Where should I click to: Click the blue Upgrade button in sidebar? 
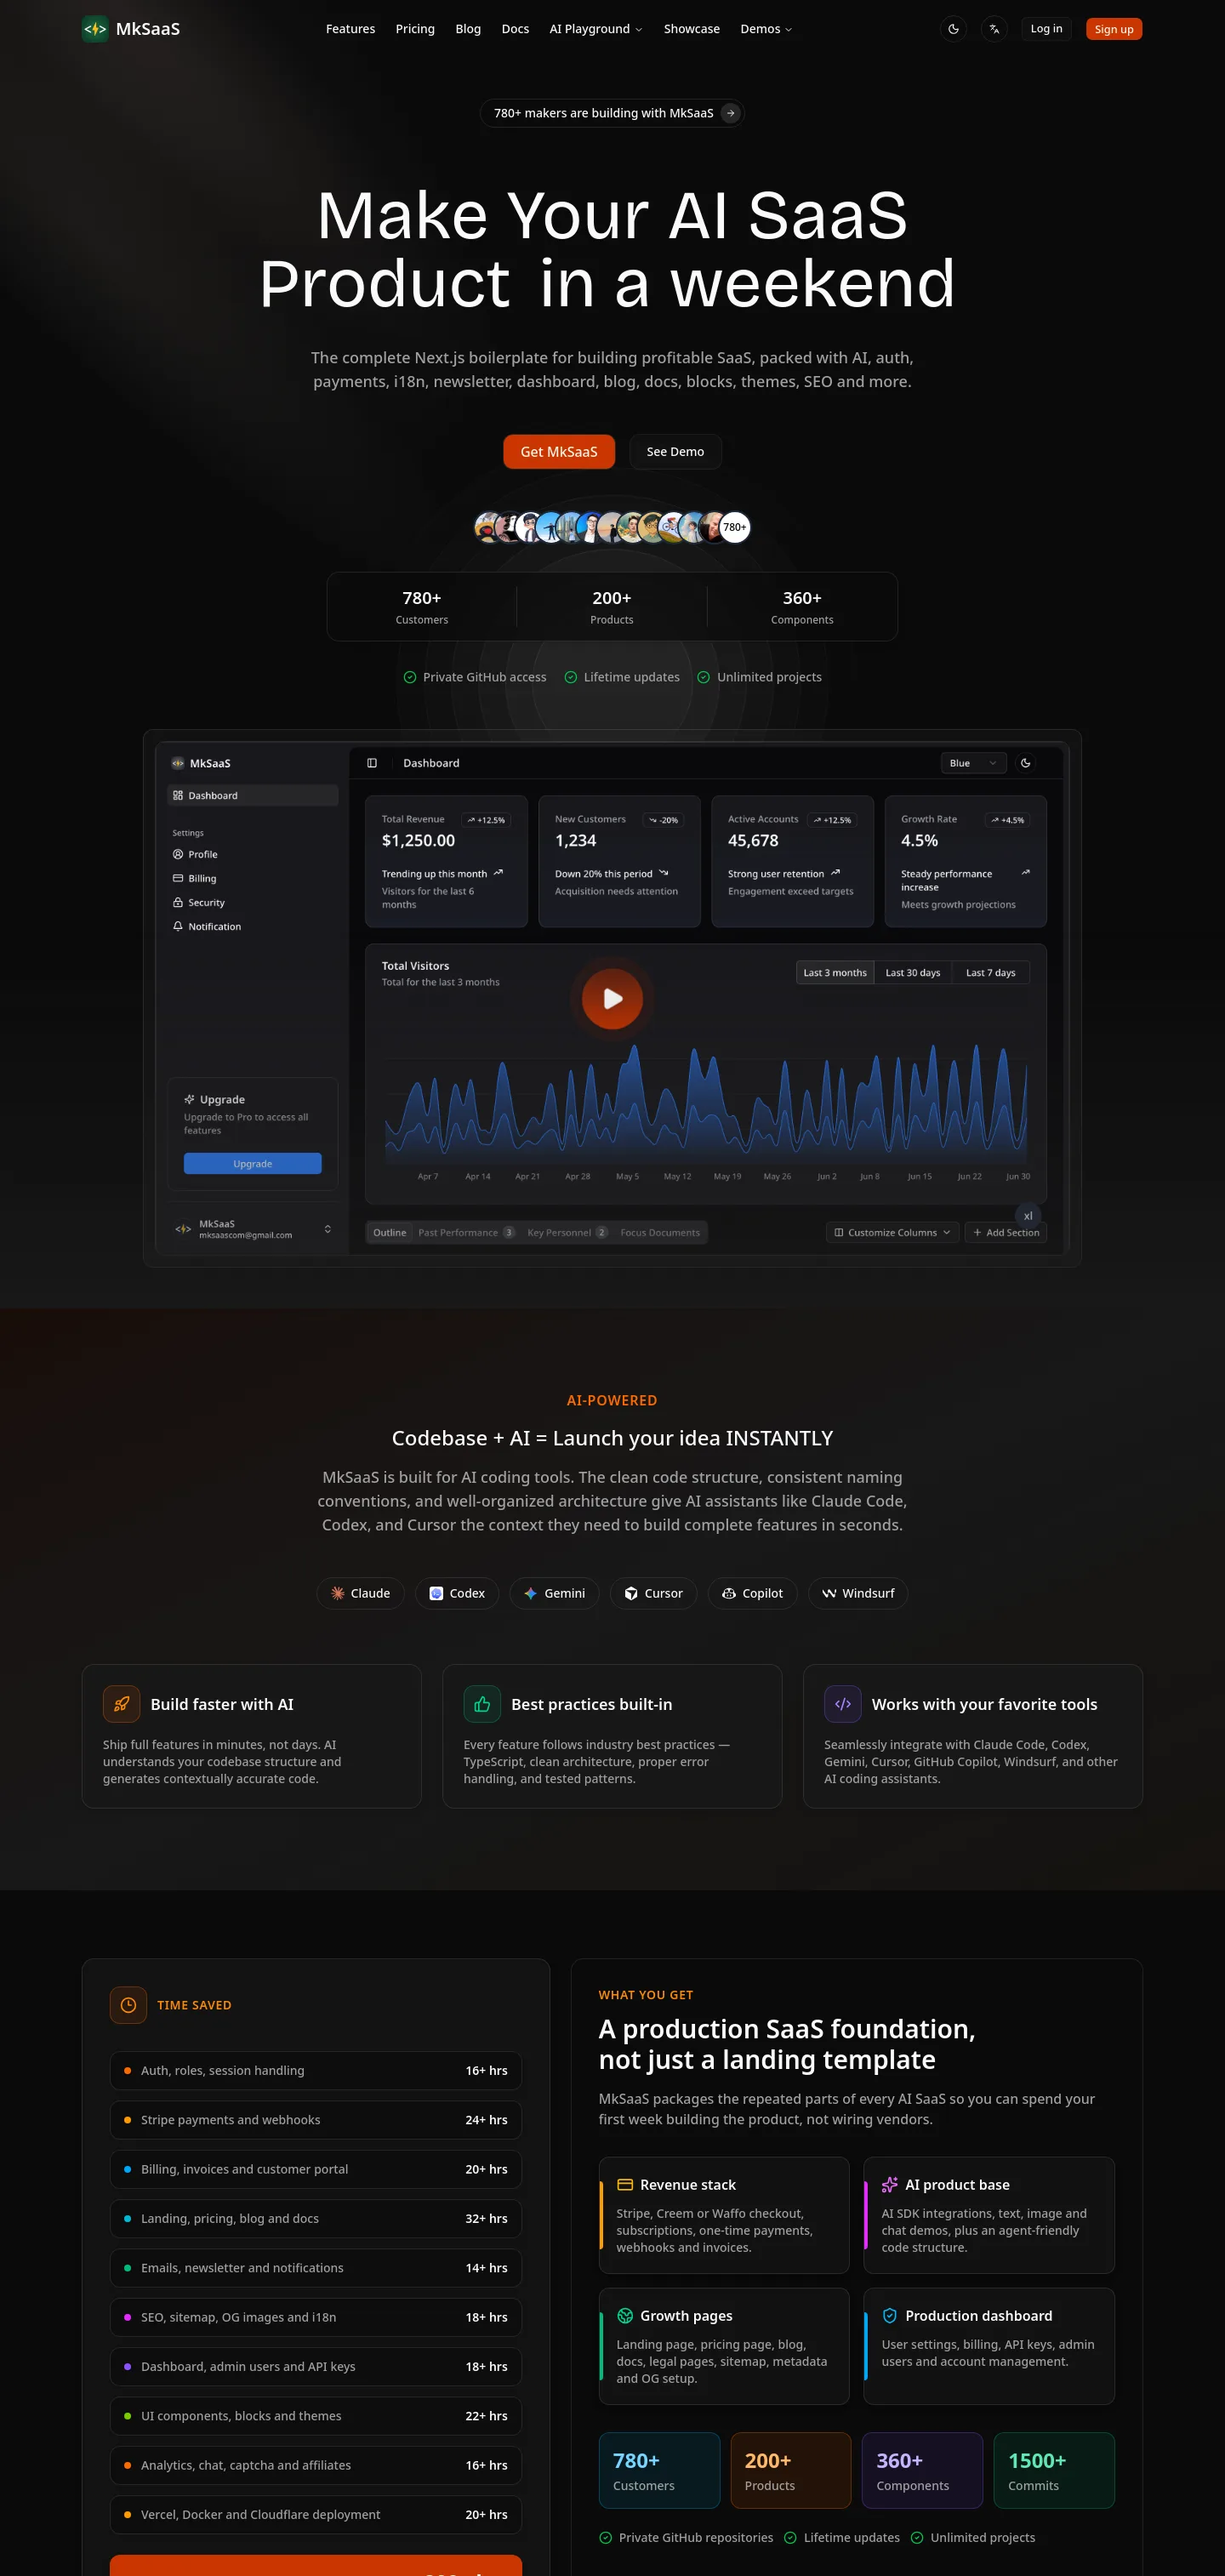pos(253,1164)
